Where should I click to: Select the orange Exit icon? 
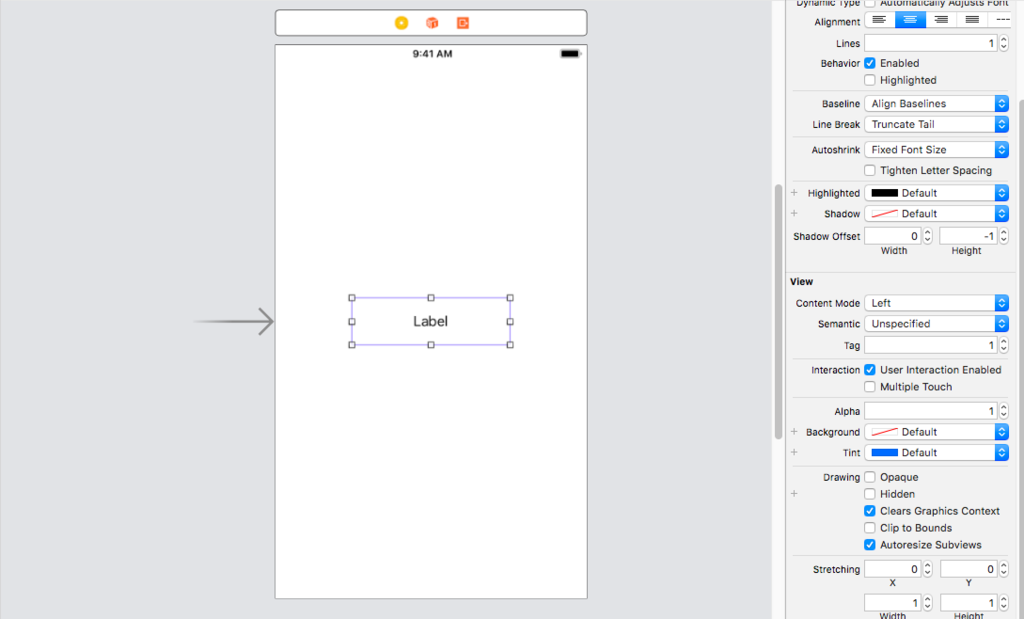pos(462,23)
